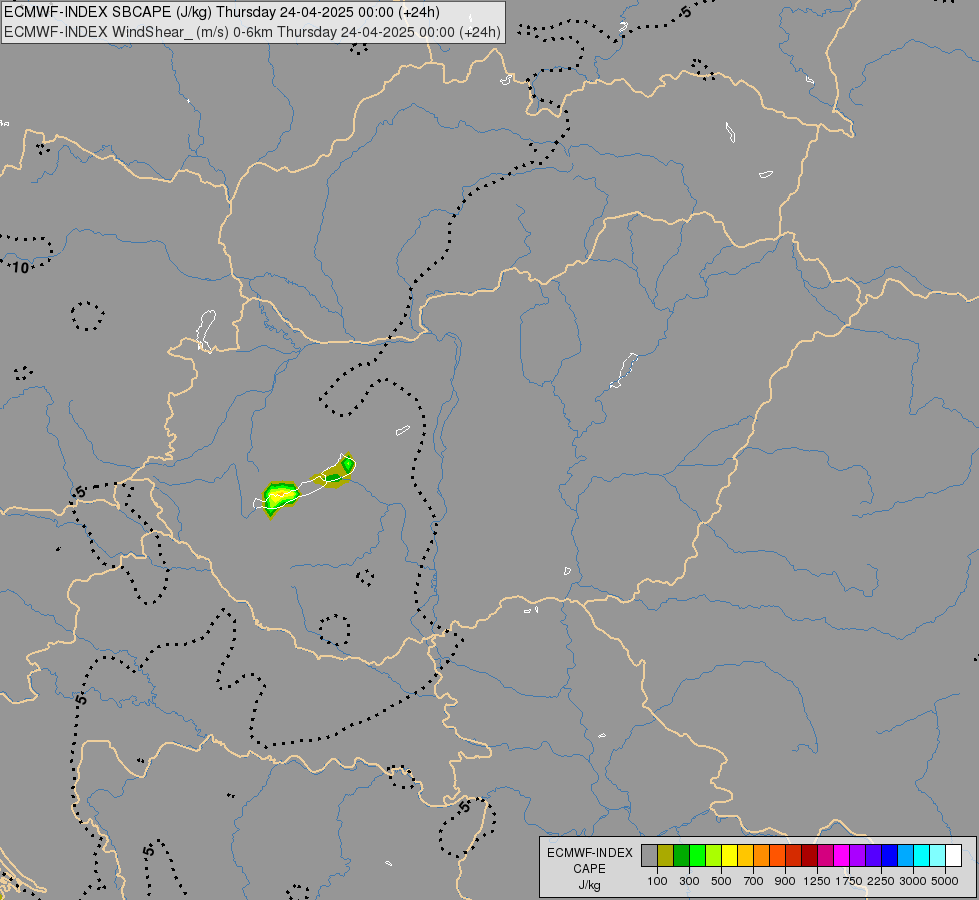
Task: Click the CAPE label in the legend
Action: [x=589, y=869]
